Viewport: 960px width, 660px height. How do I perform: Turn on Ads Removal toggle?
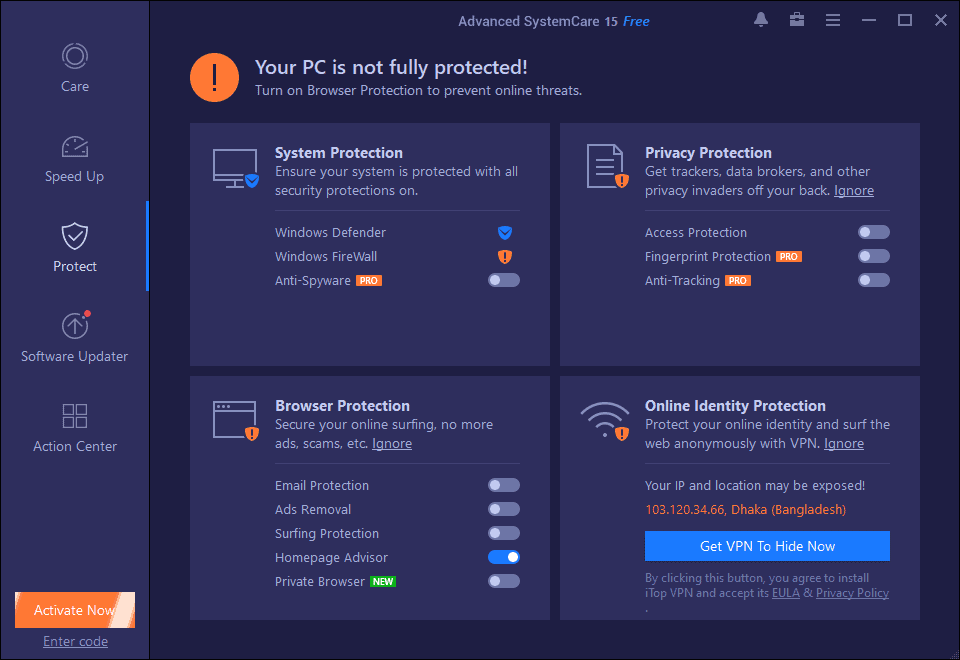tap(504, 509)
